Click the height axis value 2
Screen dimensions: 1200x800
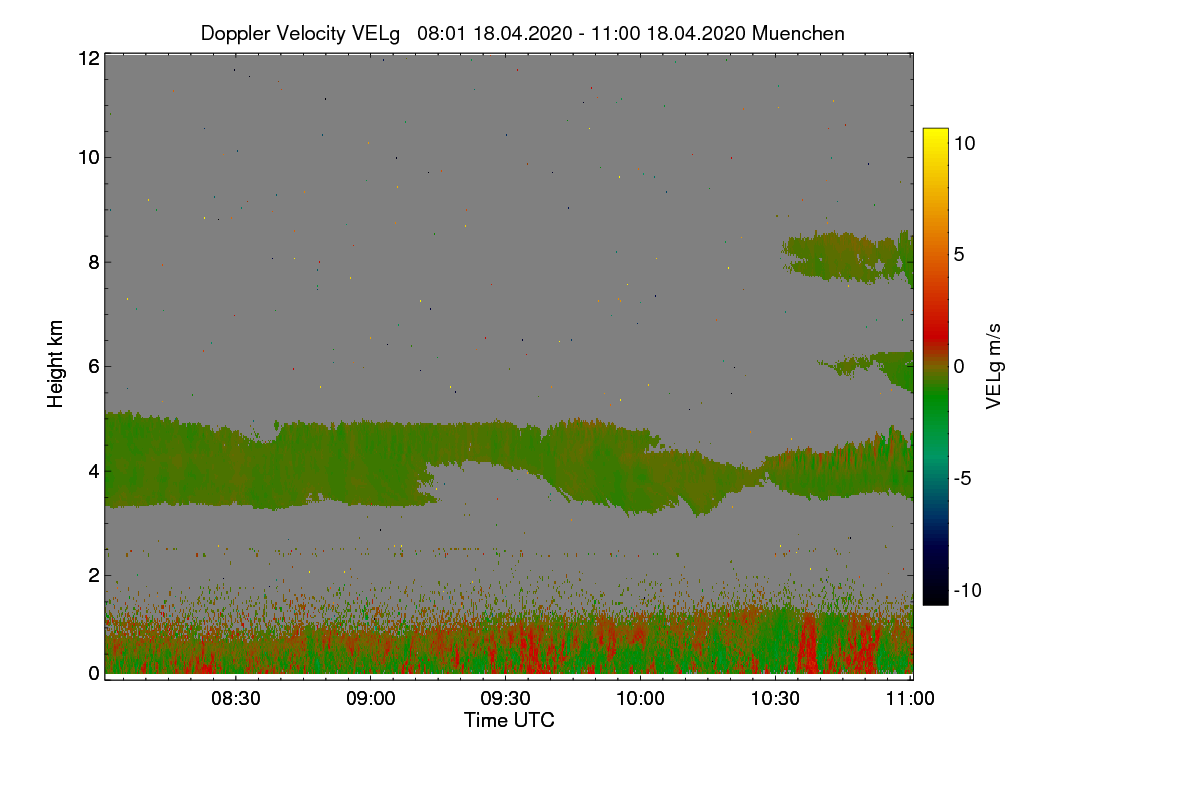pos(93,574)
